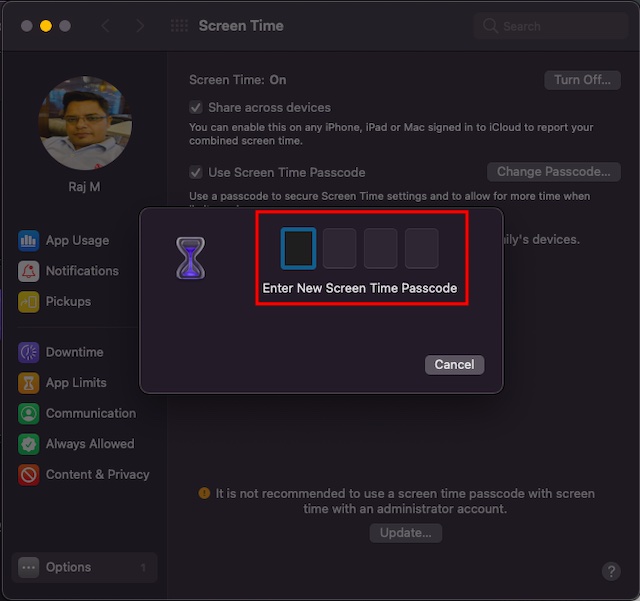Toggle Share across devices checkbox
The width and height of the screenshot is (640, 601).
196,108
